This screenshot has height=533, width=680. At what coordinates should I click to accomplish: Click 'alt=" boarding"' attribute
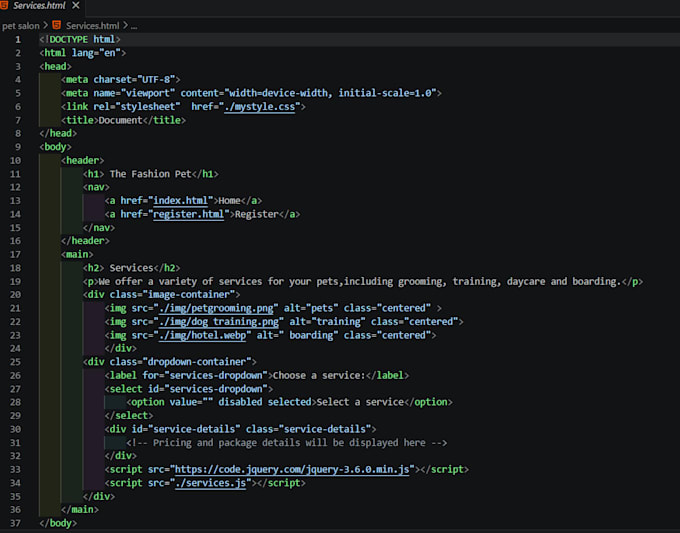298,335
